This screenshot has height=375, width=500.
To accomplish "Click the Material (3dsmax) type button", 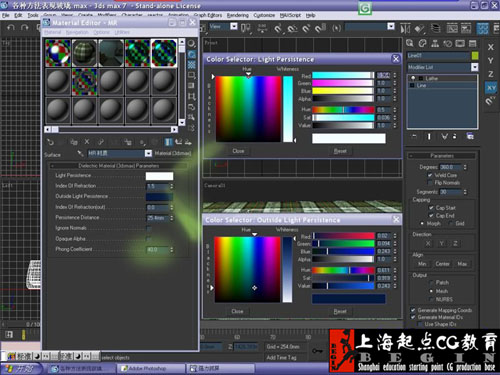I will [x=173, y=153].
